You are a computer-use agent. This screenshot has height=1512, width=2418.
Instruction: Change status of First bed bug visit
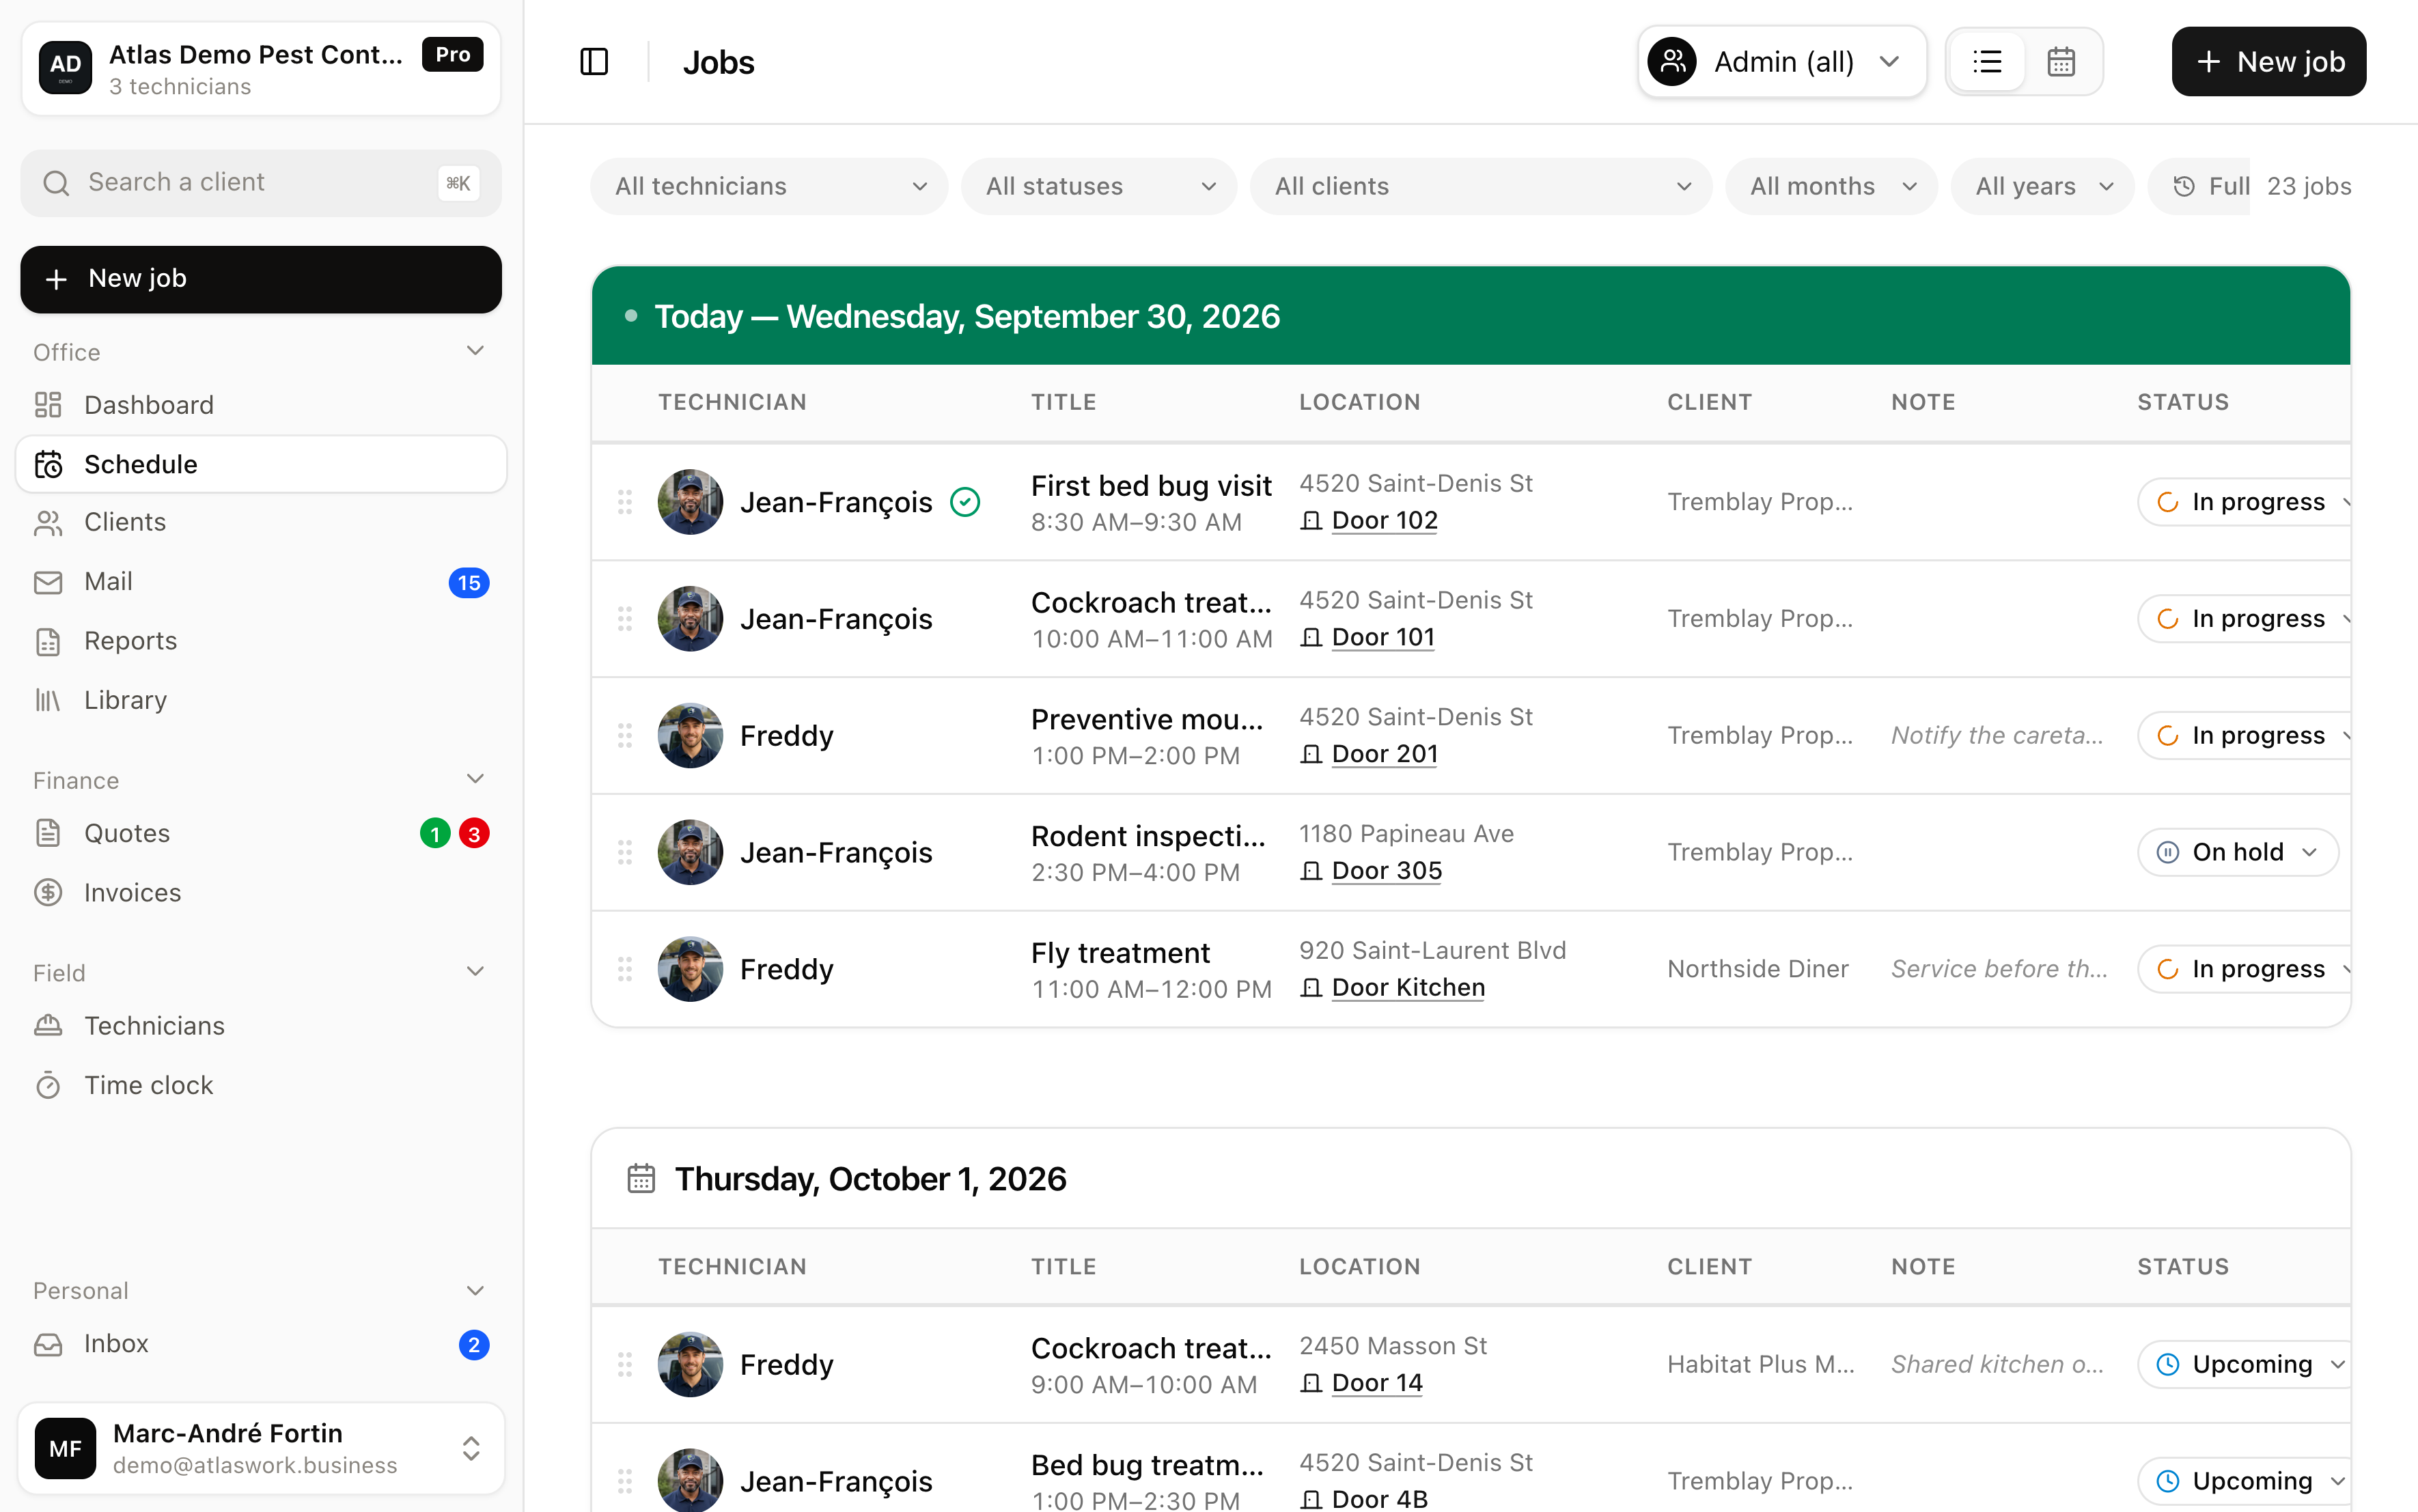[x=2244, y=502]
